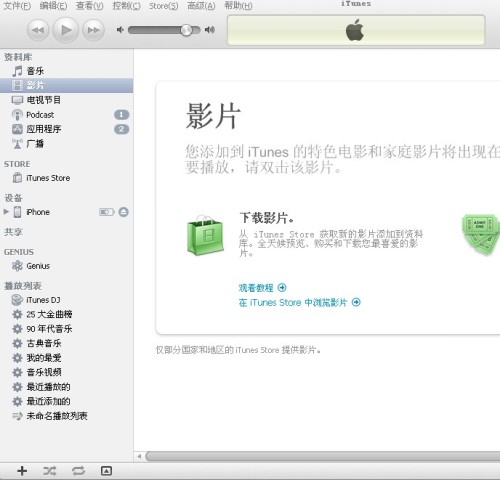Open the 广播 radio icon

tap(17, 144)
